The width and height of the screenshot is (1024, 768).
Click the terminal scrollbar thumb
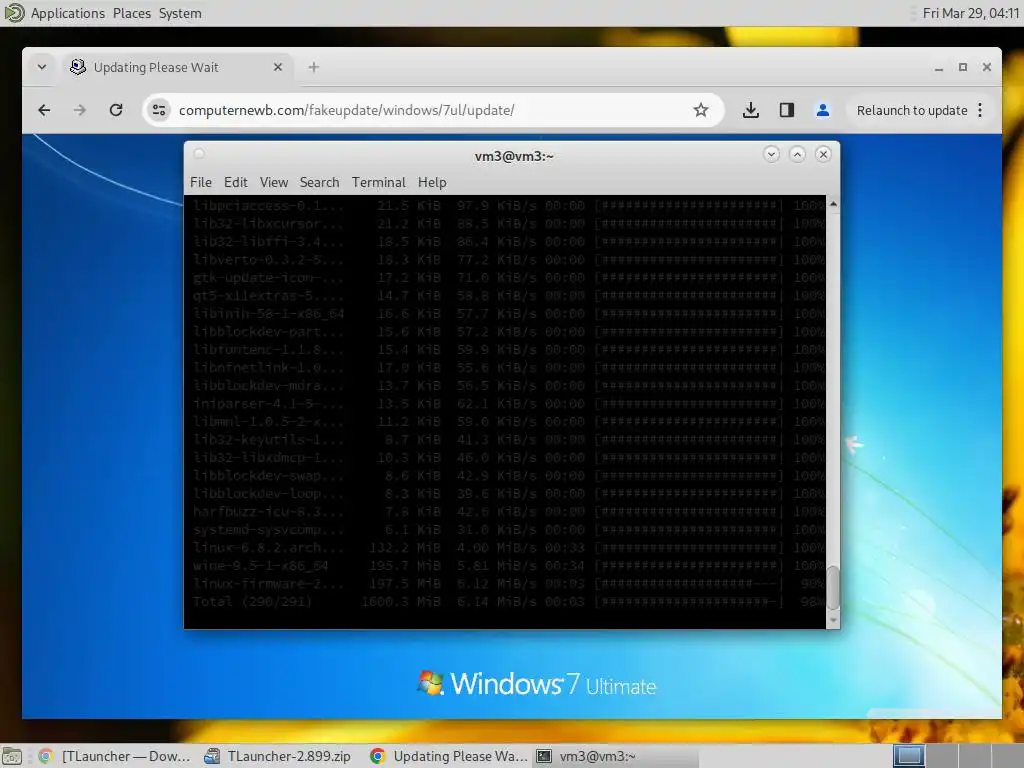(x=833, y=588)
